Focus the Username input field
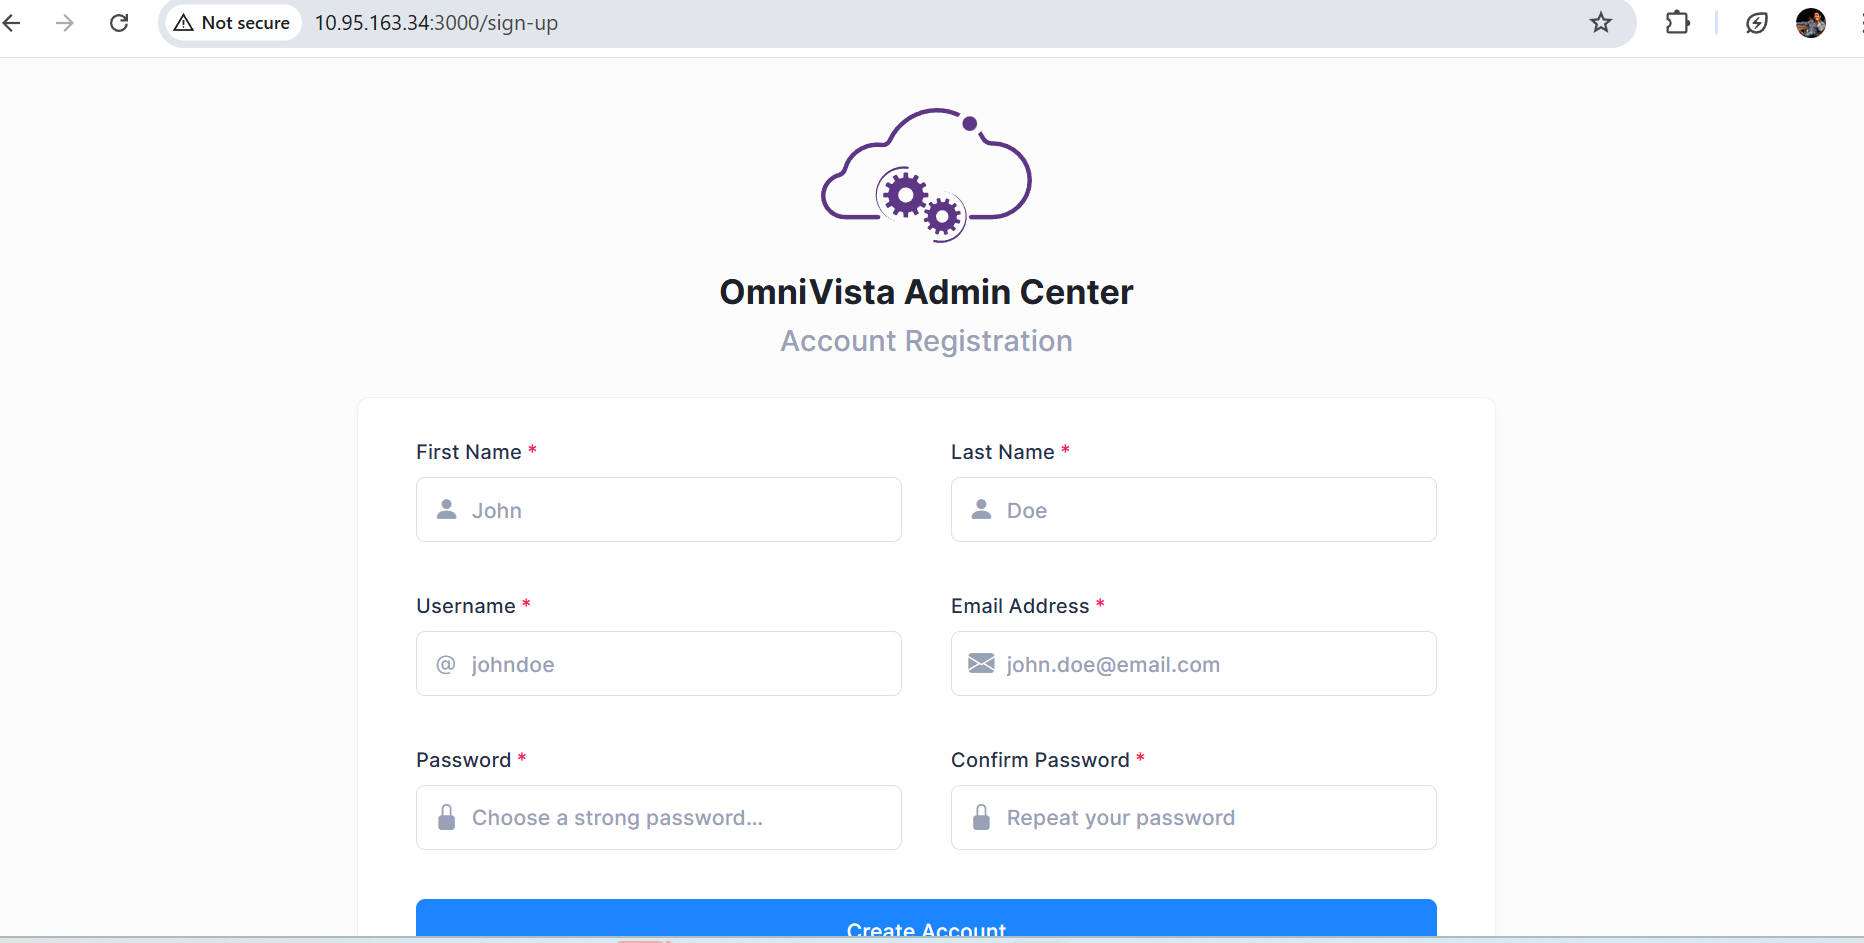This screenshot has width=1864, height=943. [x=659, y=664]
